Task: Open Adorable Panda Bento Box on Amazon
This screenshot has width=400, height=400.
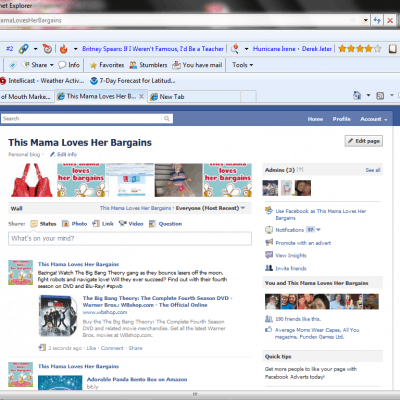Action: (x=137, y=379)
